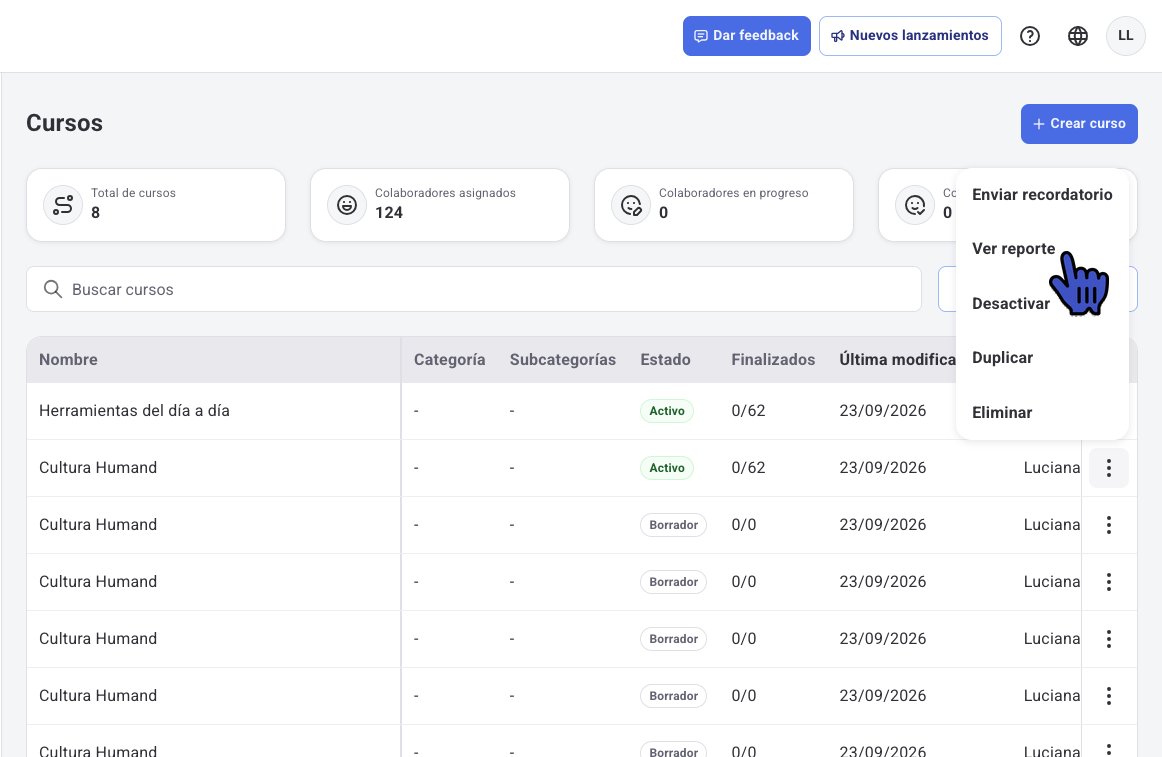
Task: Click the Categoría column header
Action: [449, 360]
